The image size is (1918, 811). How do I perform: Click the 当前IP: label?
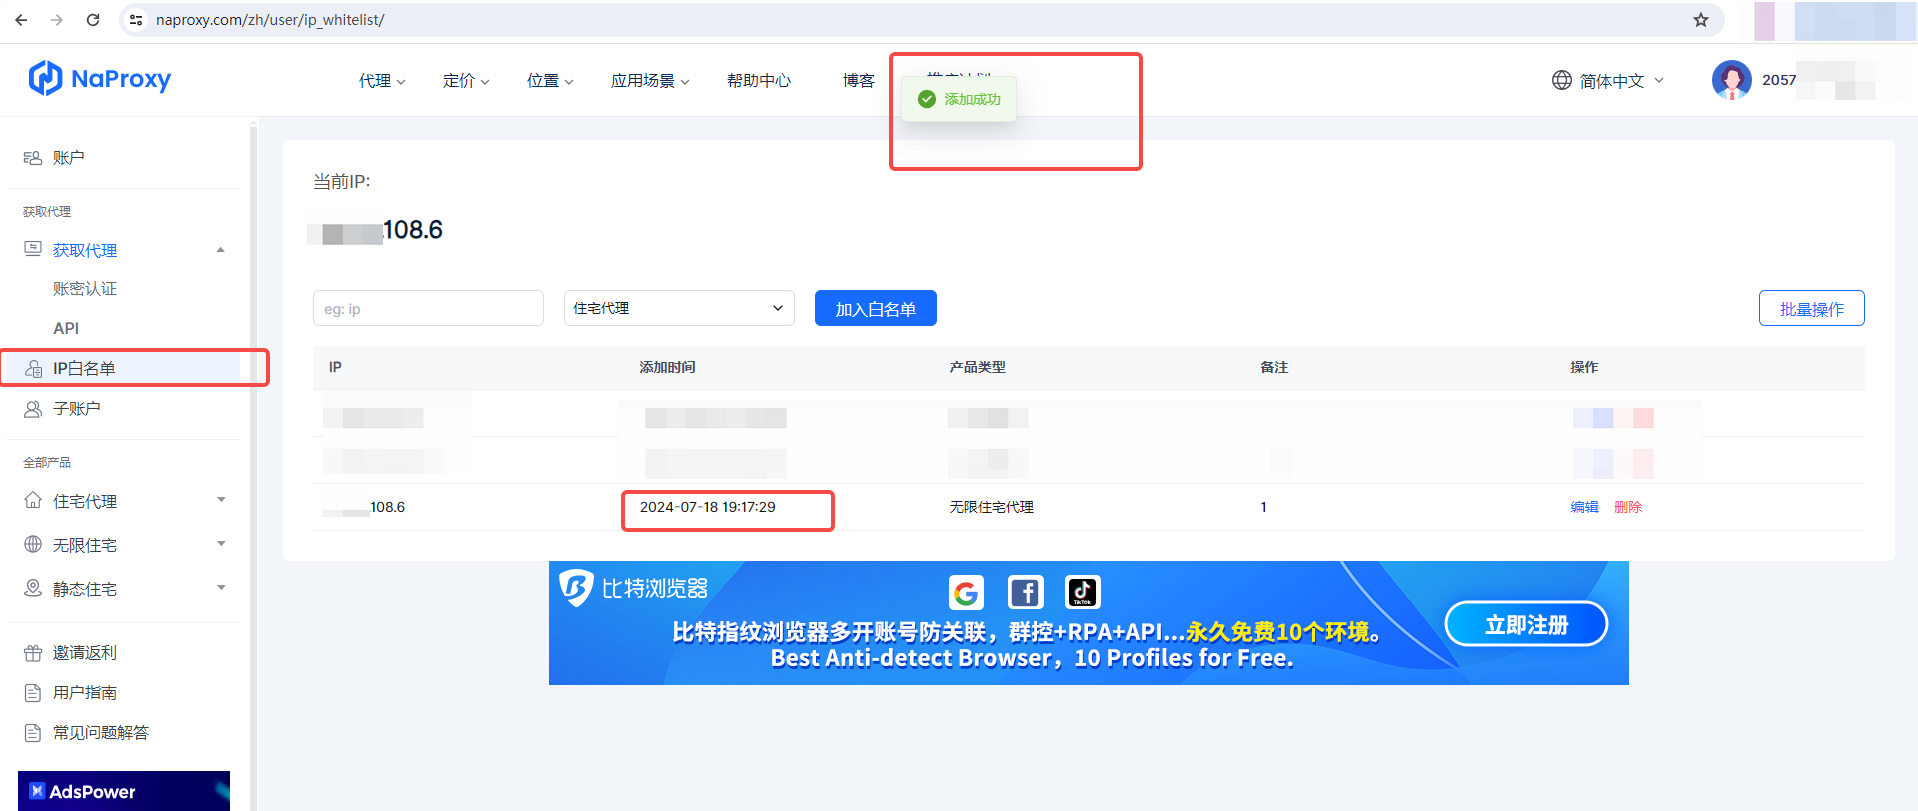pos(342,181)
